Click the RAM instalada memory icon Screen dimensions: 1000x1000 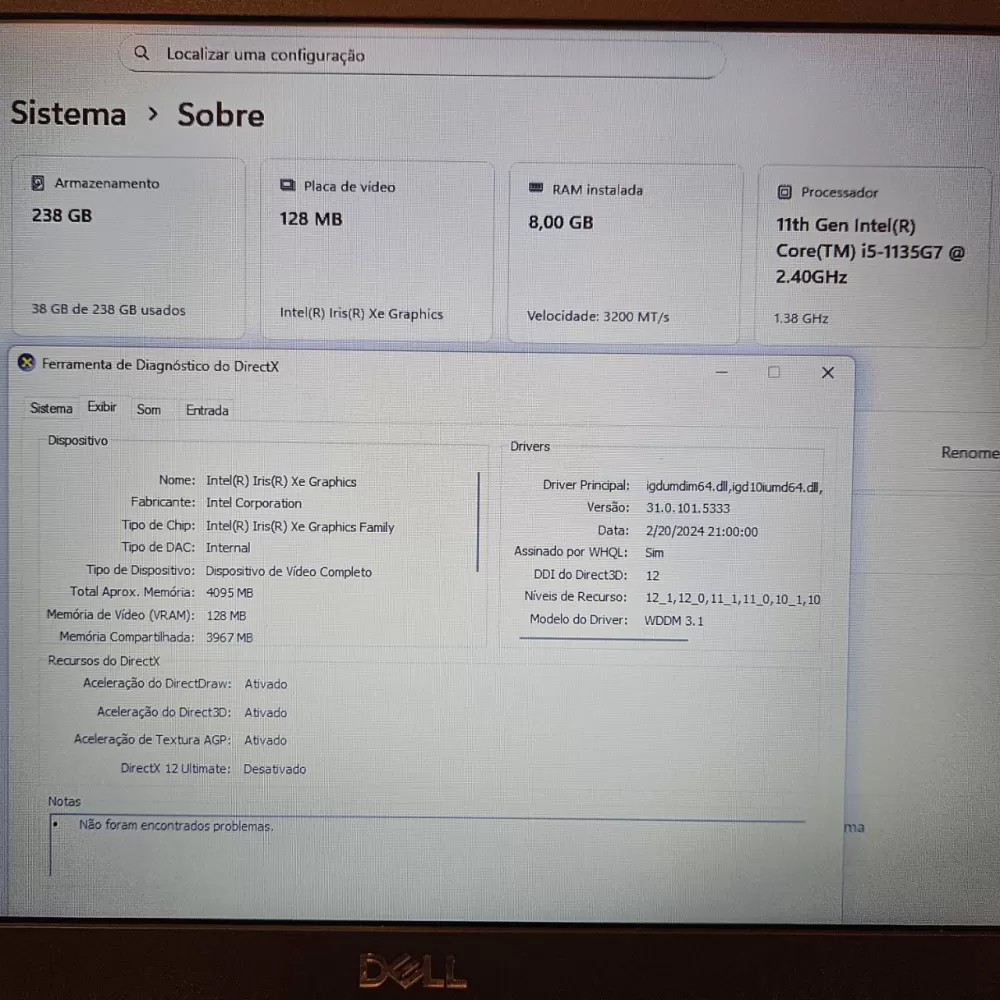[536, 189]
